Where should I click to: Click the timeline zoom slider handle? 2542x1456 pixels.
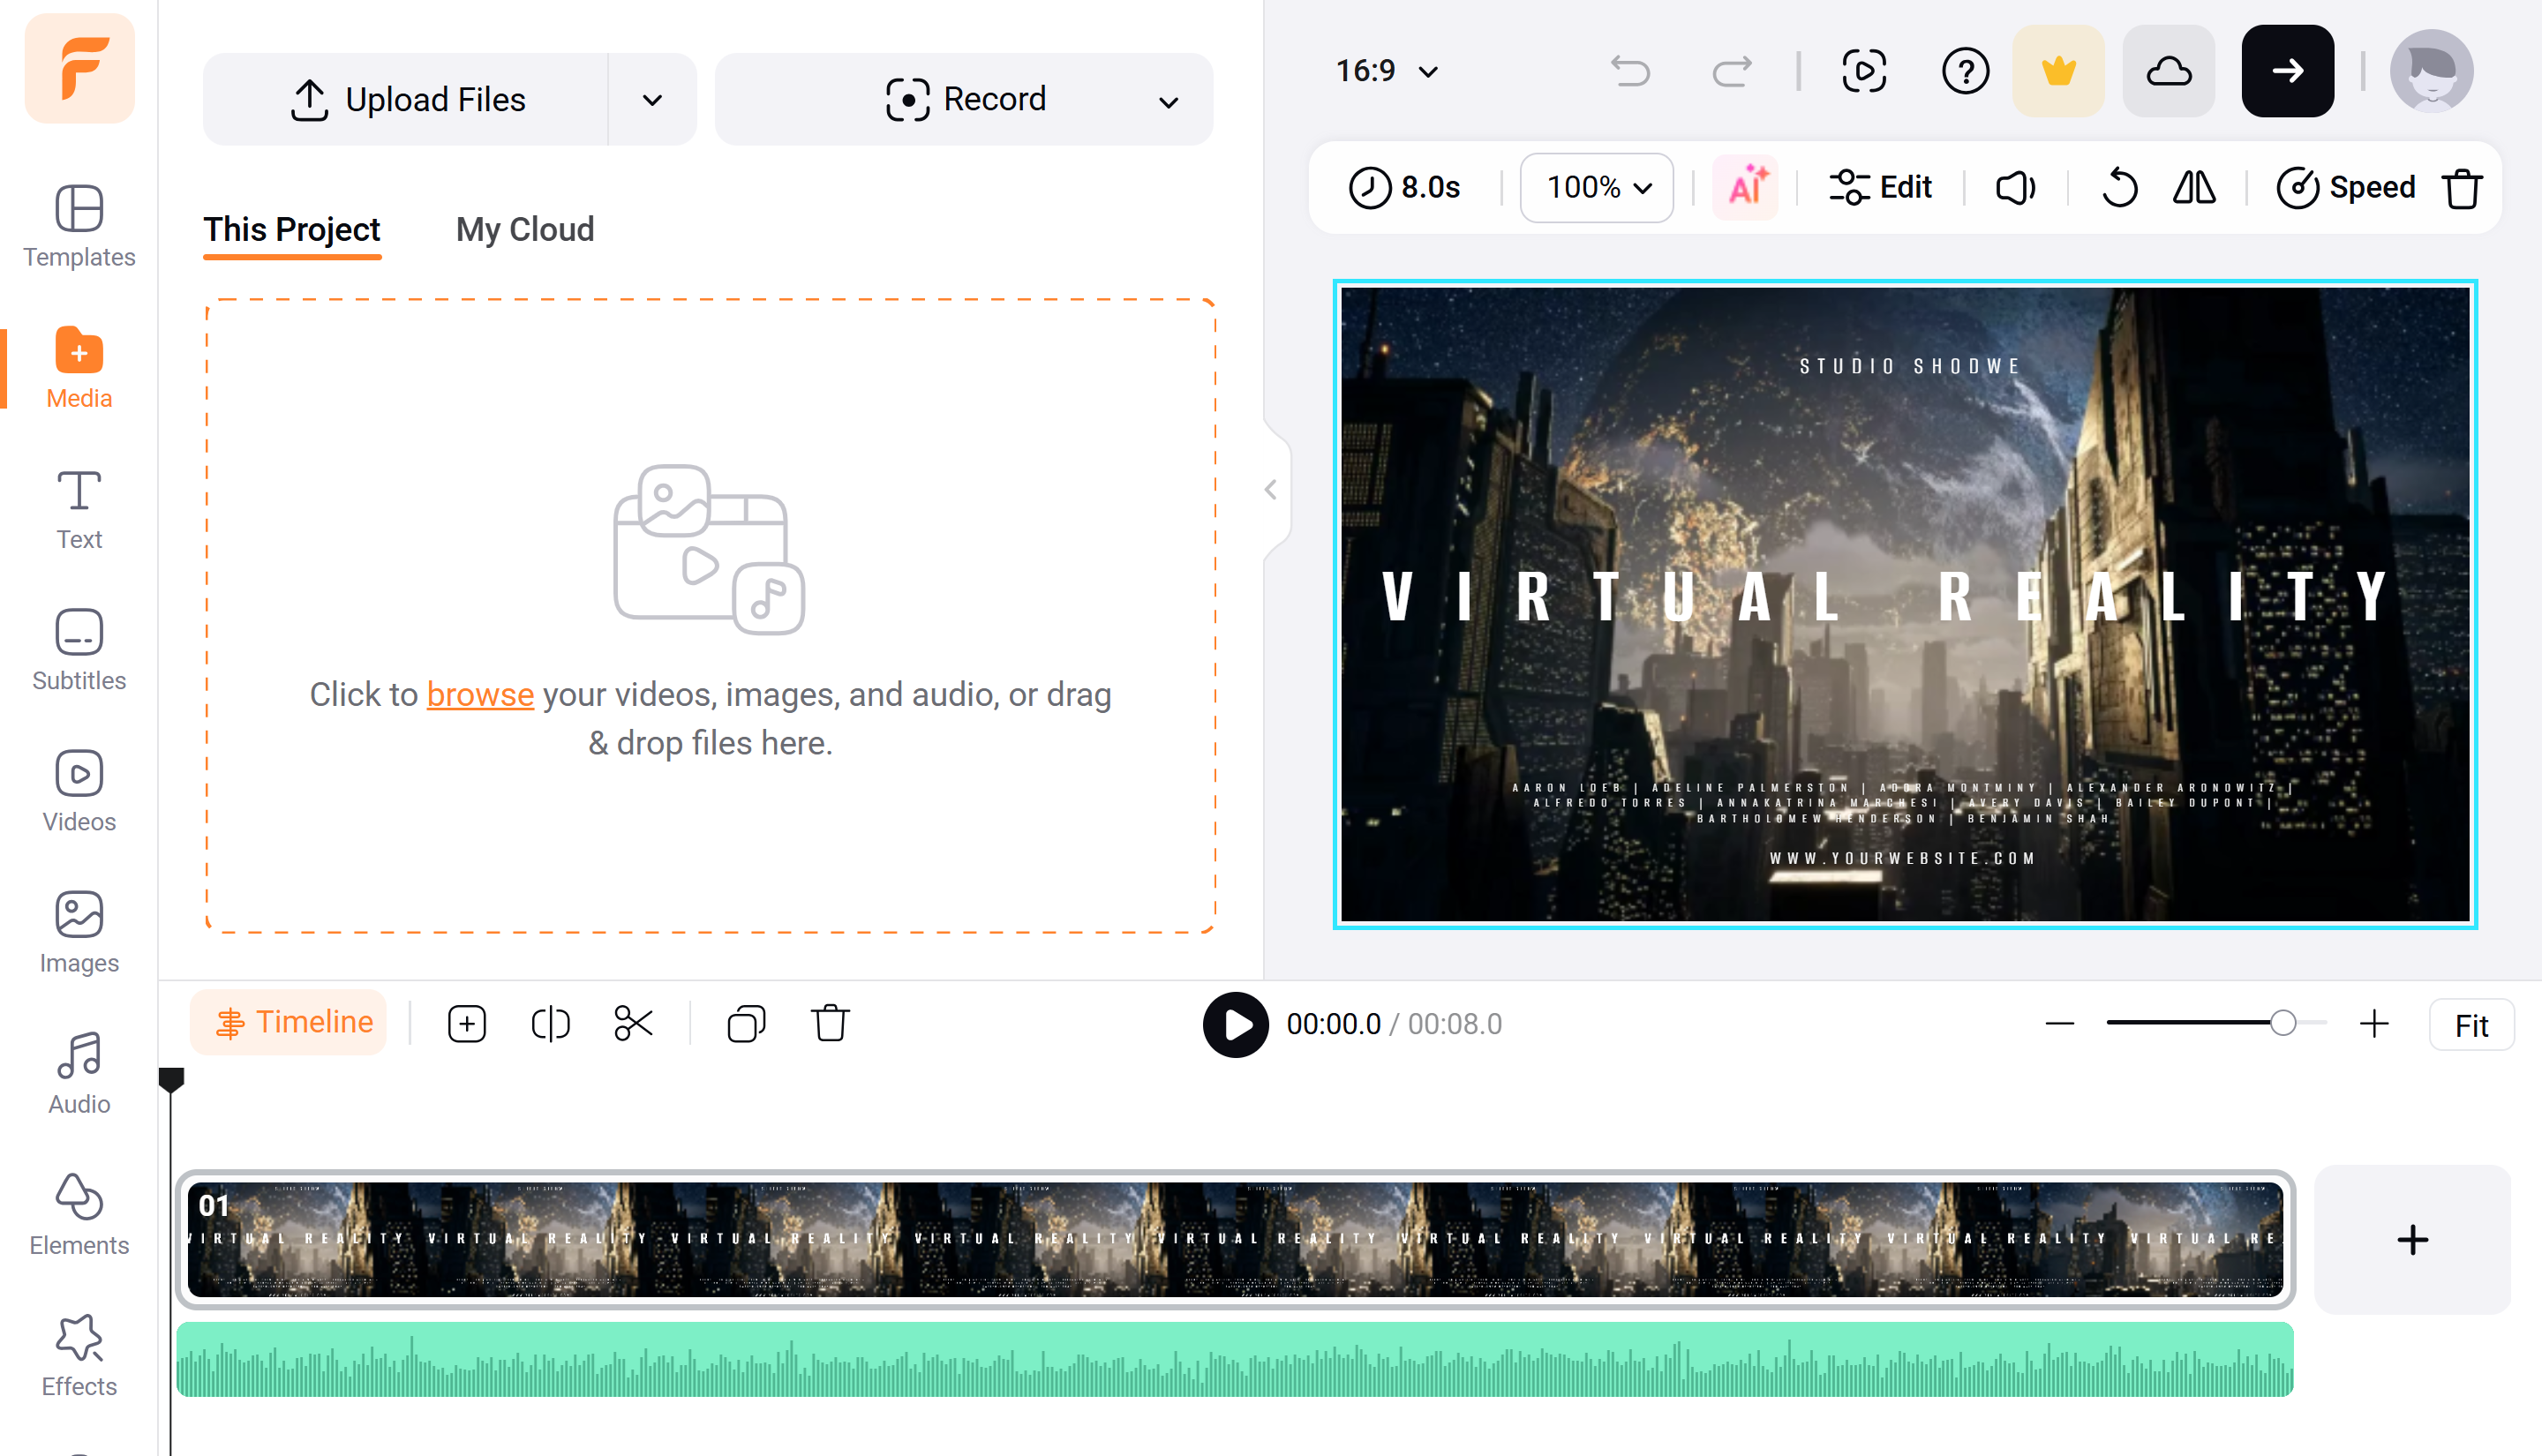pos(2282,1023)
